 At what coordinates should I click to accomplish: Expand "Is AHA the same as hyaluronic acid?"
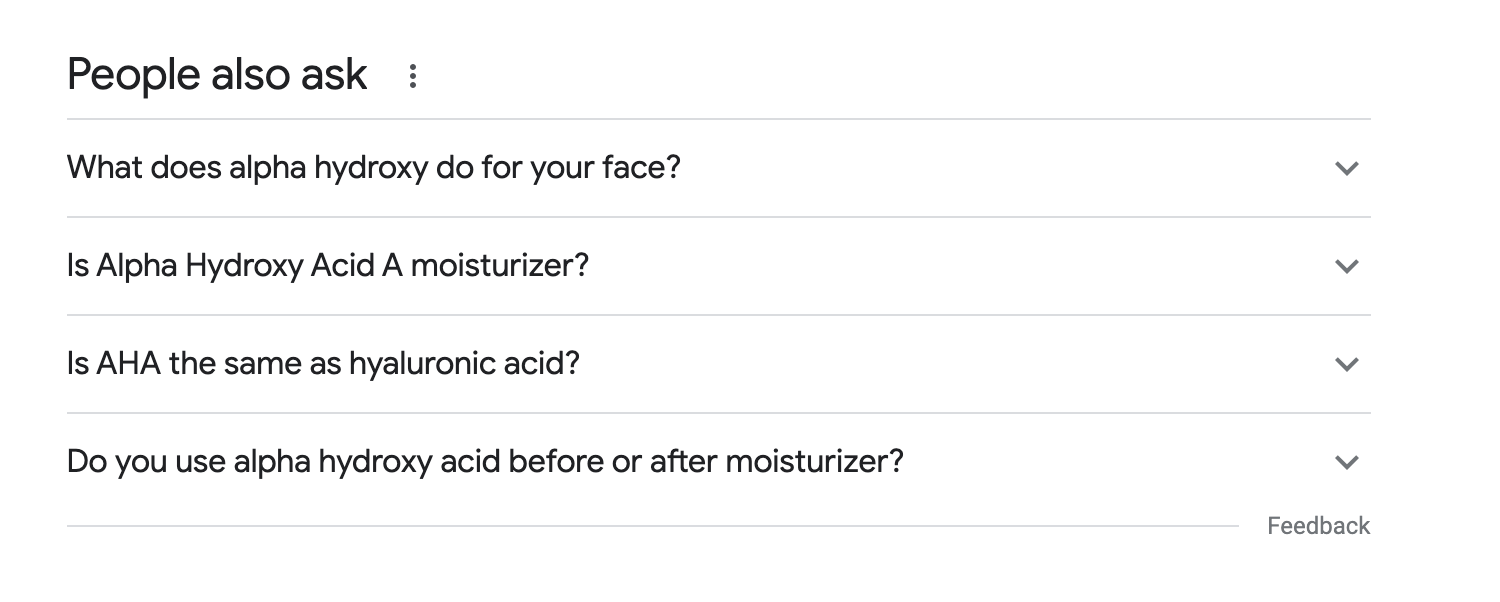tap(323, 363)
